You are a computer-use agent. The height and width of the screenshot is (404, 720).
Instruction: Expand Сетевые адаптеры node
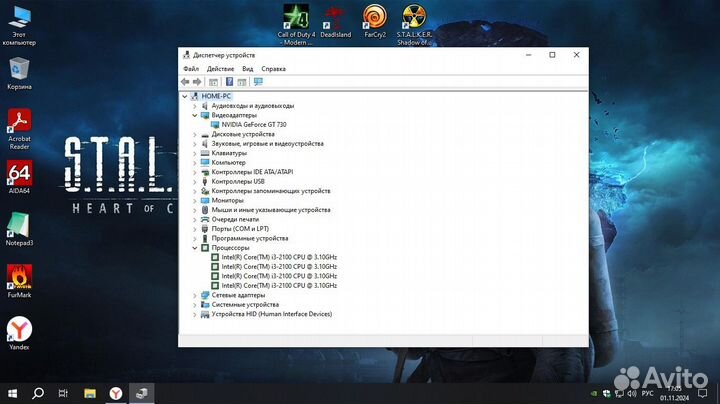pyautogui.click(x=195, y=295)
